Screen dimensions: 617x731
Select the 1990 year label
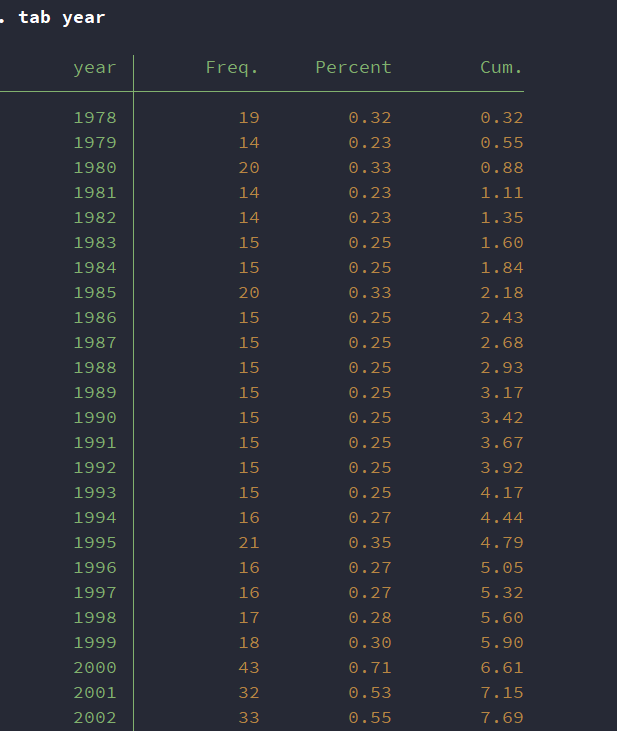[94, 418]
